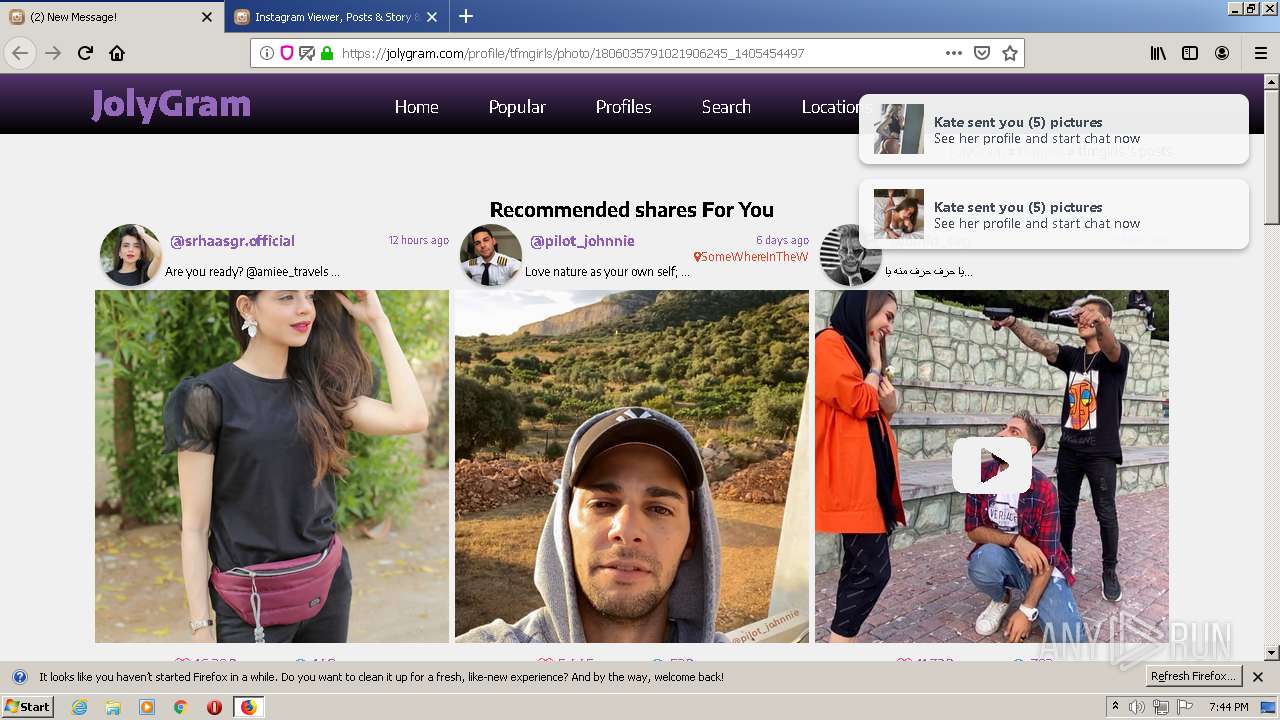This screenshot has width=1280, height=720.
Task: Go to the Firefox home page
Action: point(117,53)
